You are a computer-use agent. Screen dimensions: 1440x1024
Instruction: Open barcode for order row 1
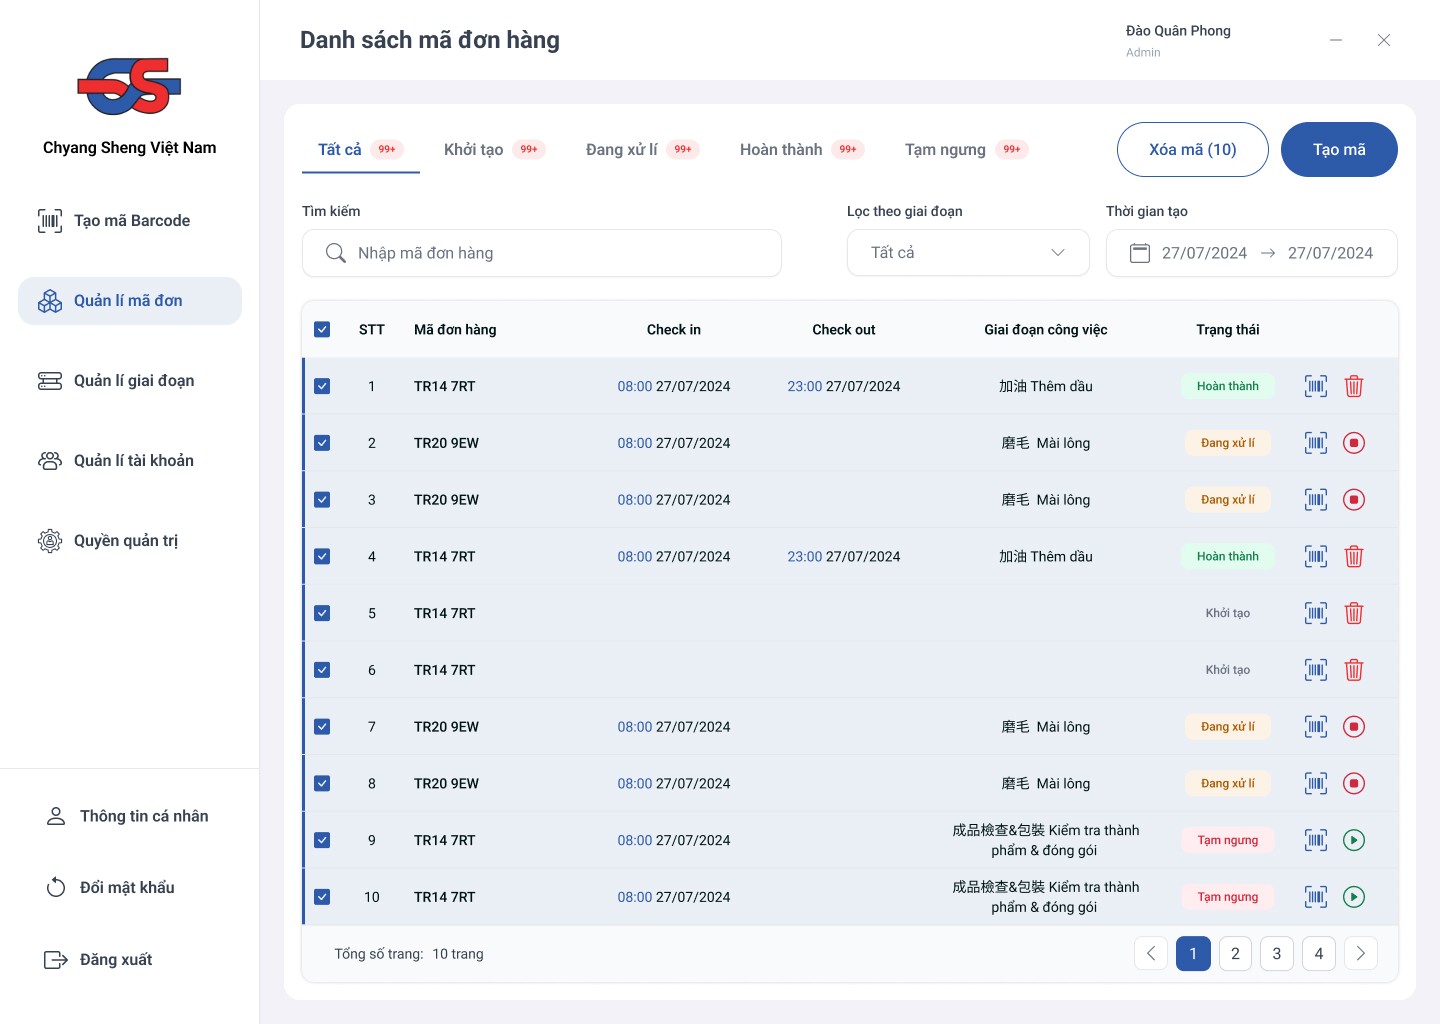[1316, 386]
